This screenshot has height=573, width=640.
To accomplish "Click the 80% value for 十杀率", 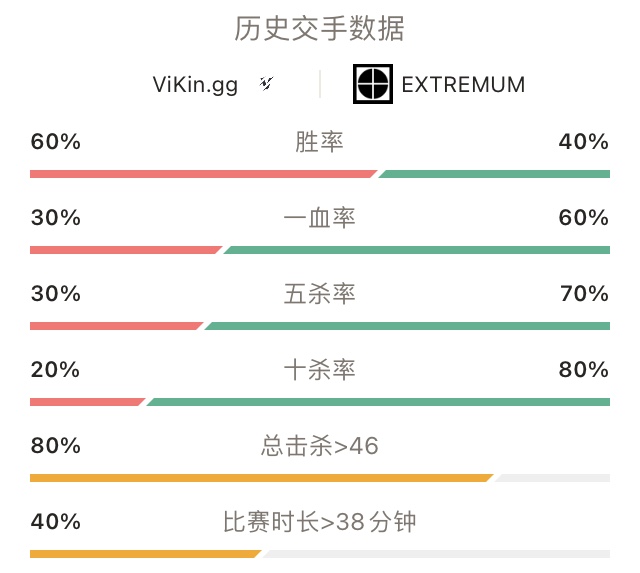I will (584, 370).
